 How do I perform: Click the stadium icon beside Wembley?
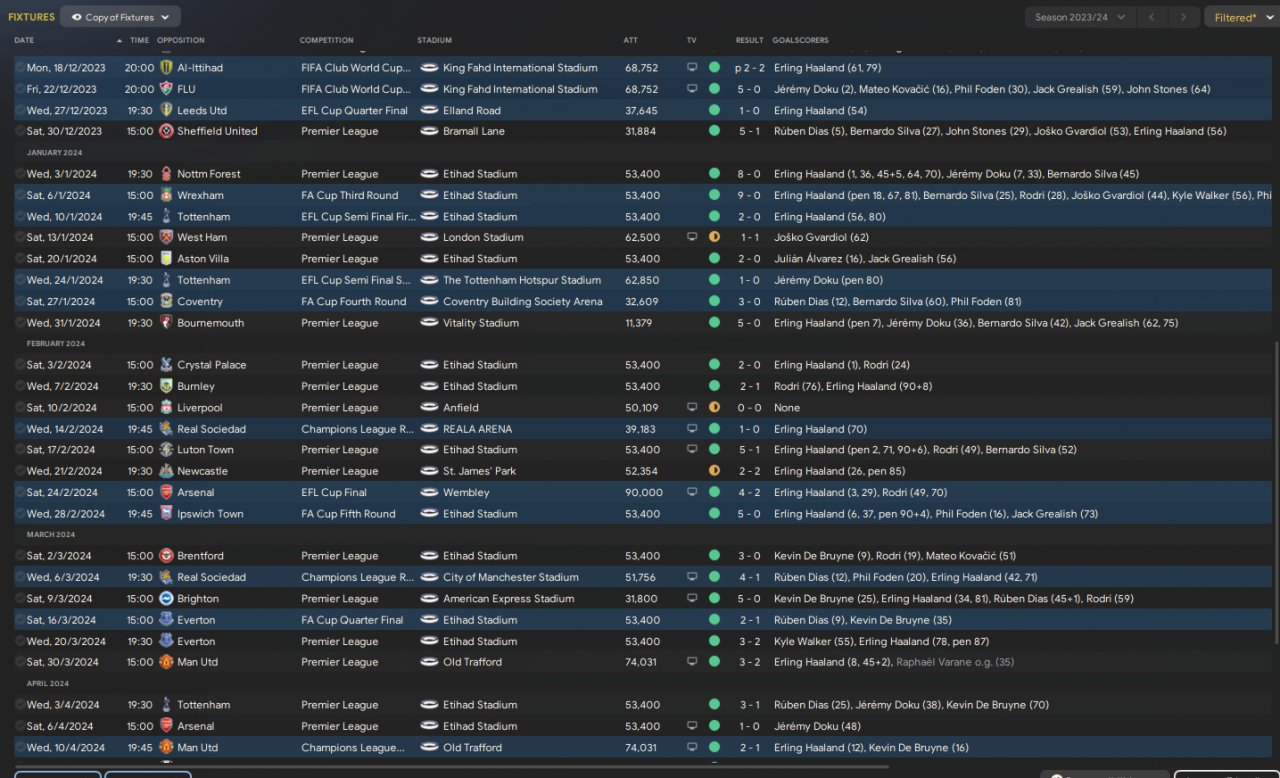[x=430, y=493]
